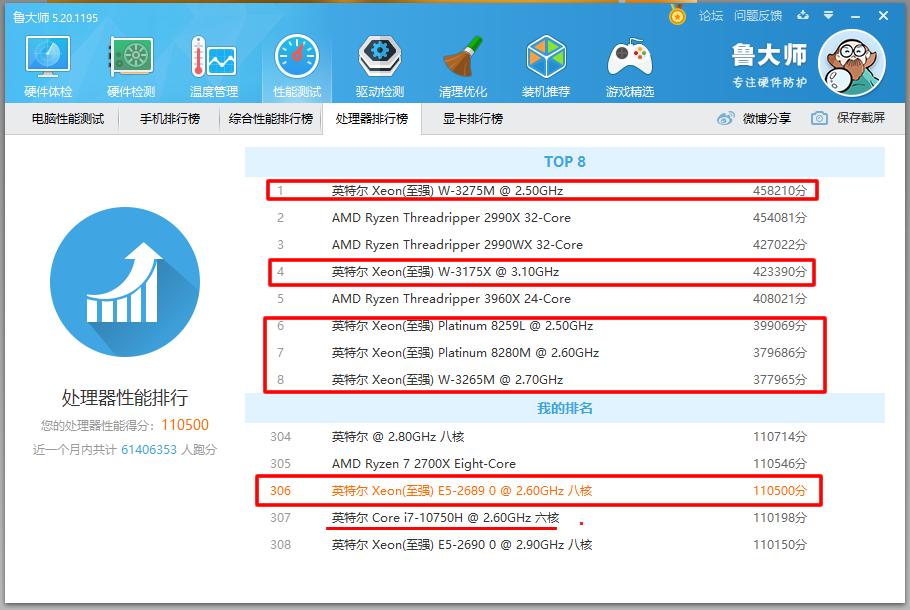Image resolution: width=910 pixels, height=610 pixels.
Task: Select Xeon E5-2690 0 @ 2.90GHz row
Action: point(565,544)
